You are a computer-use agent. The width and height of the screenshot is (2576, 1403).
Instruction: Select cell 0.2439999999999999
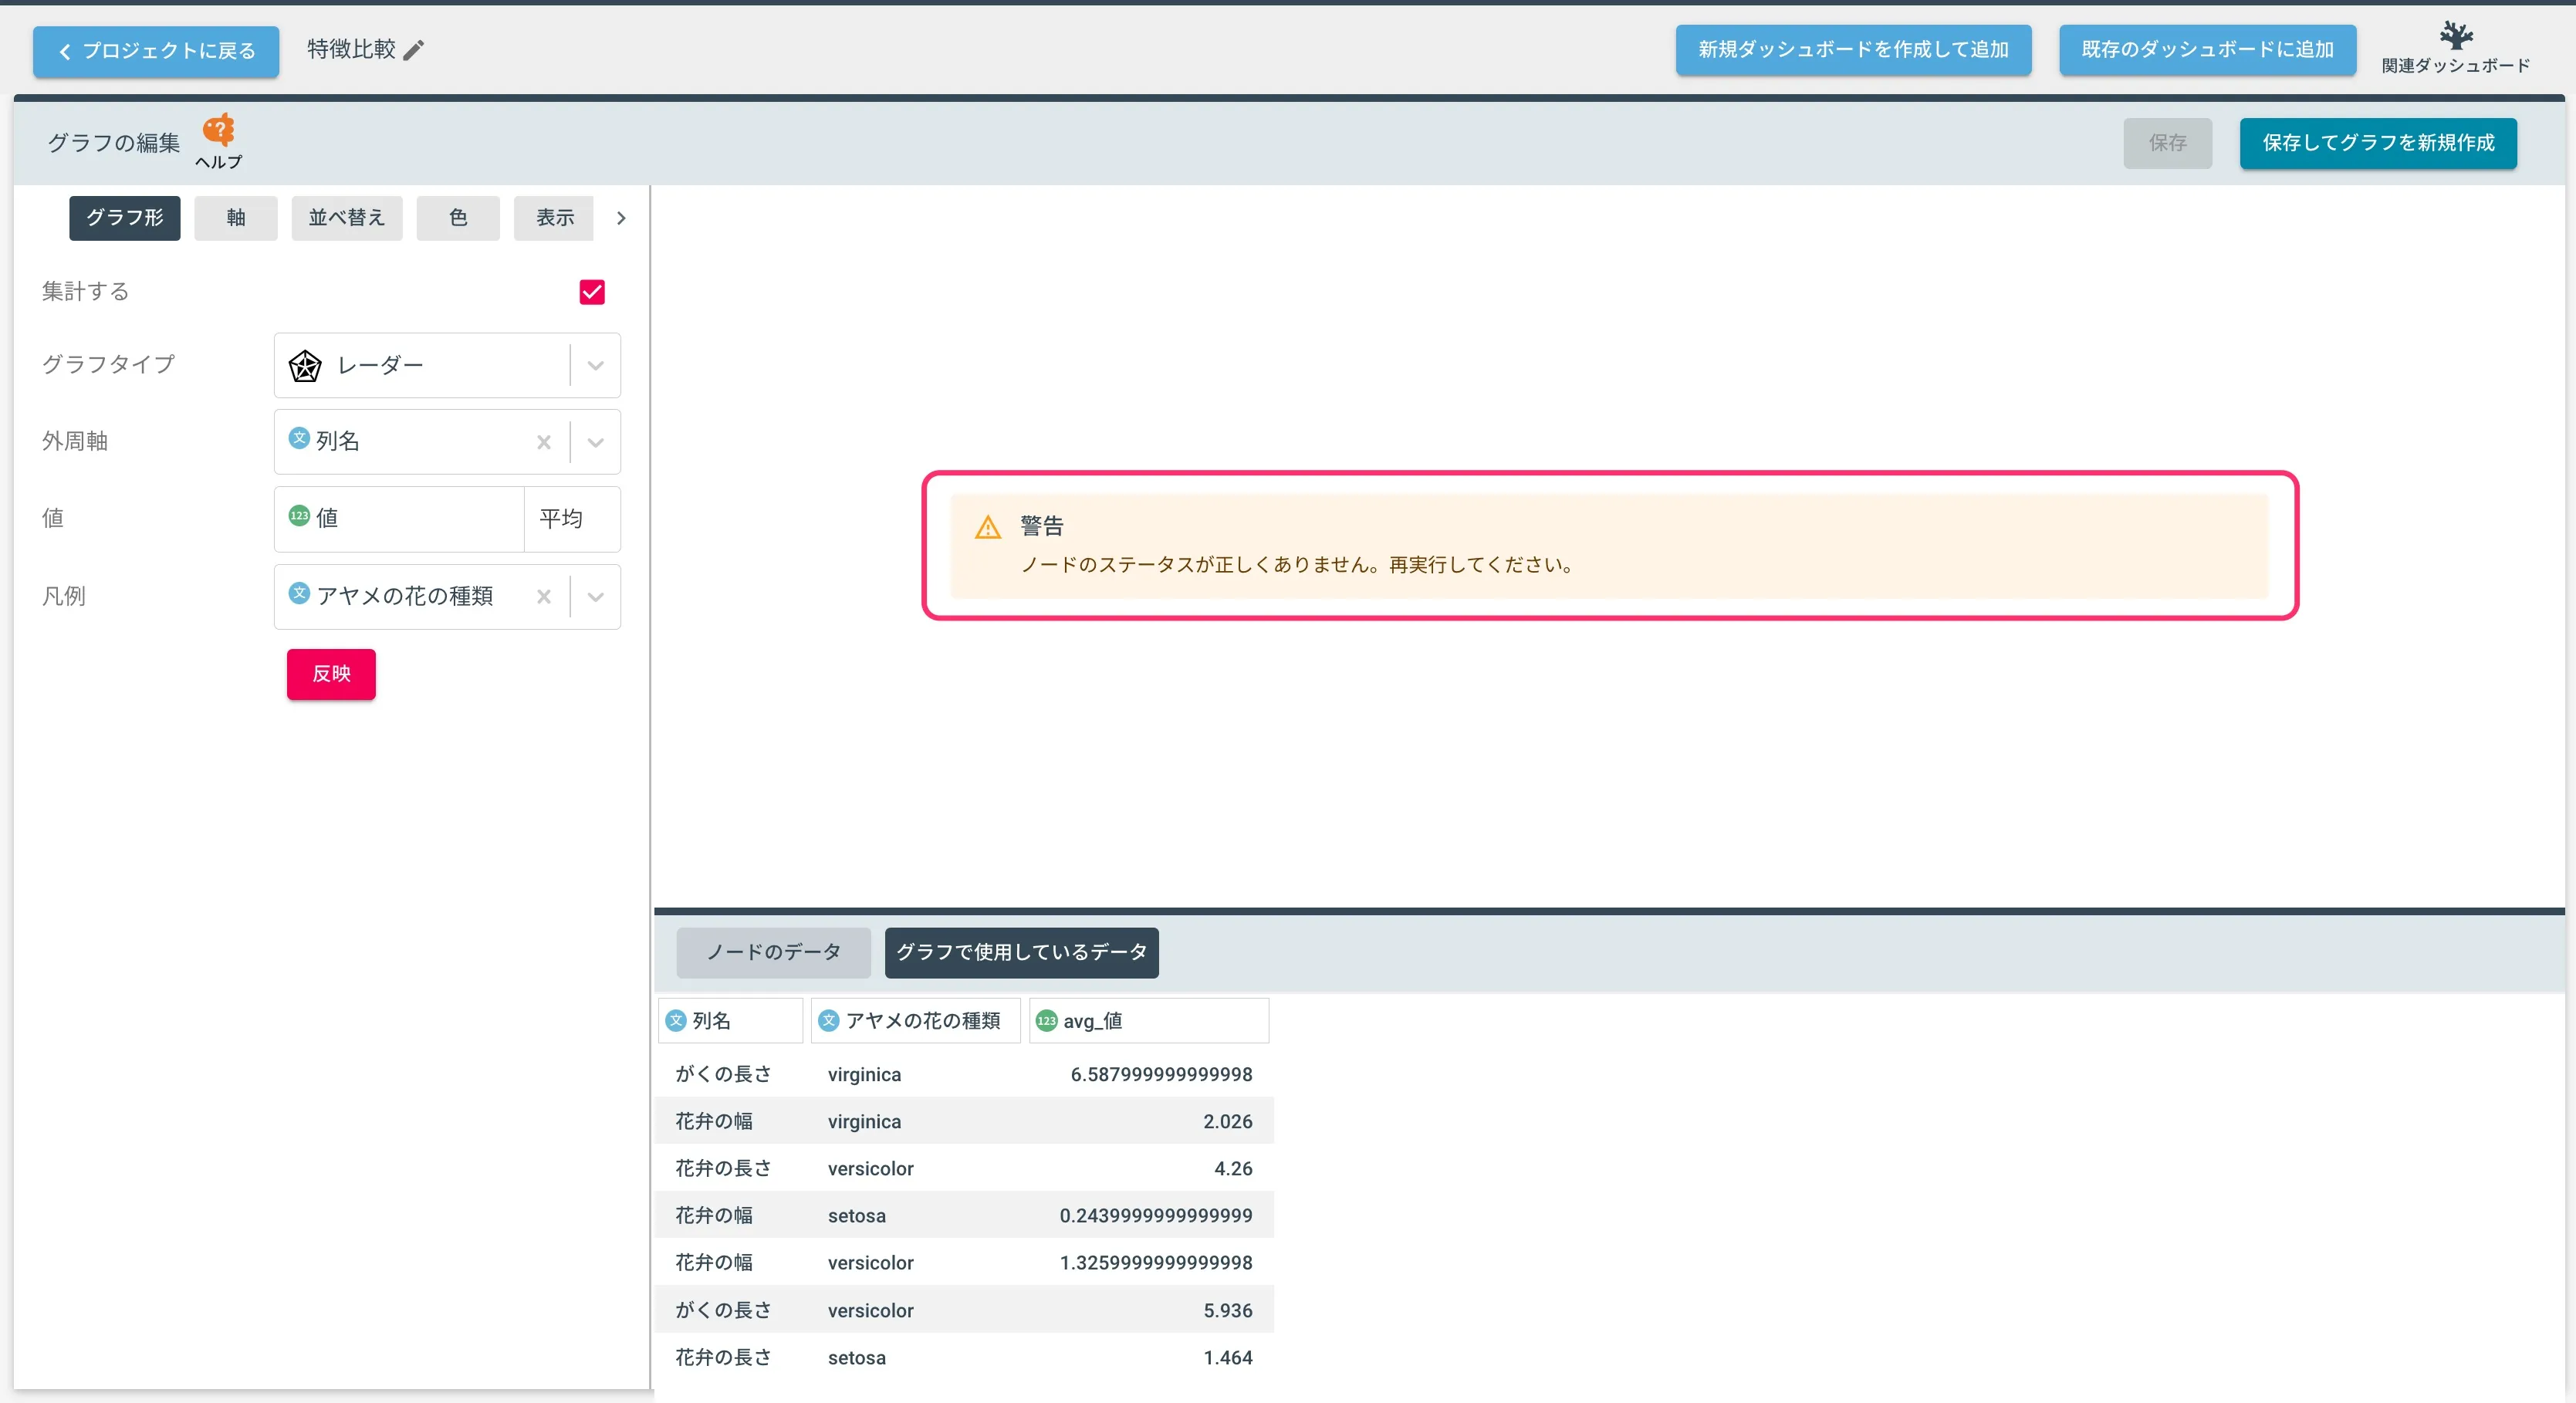pyautogui.click(x=1156, y=1215)
